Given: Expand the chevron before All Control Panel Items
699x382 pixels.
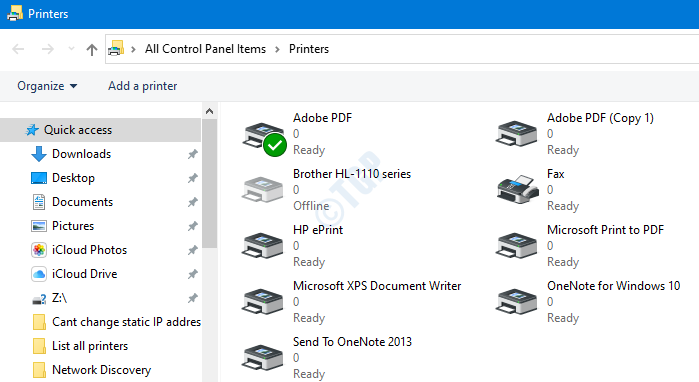Looking at the screenshot, I should [133, 49].
